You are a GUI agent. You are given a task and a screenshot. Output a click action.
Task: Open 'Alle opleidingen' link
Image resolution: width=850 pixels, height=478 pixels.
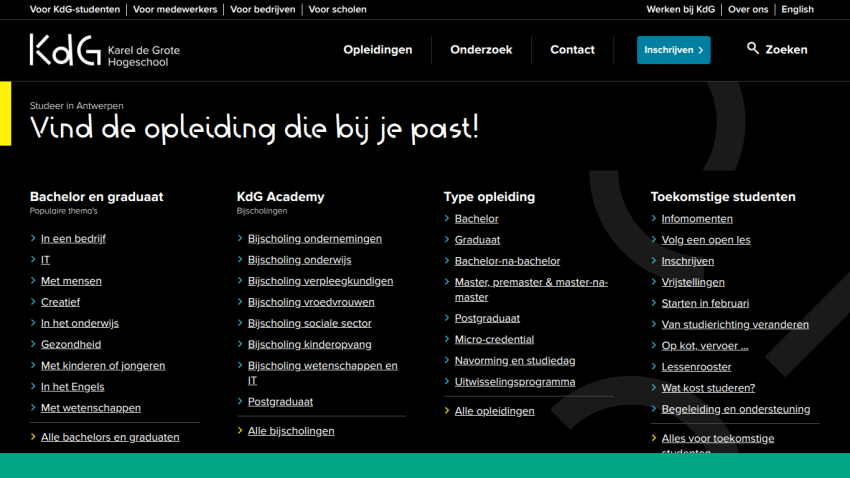pyautogui.click(x=494, y=411)
